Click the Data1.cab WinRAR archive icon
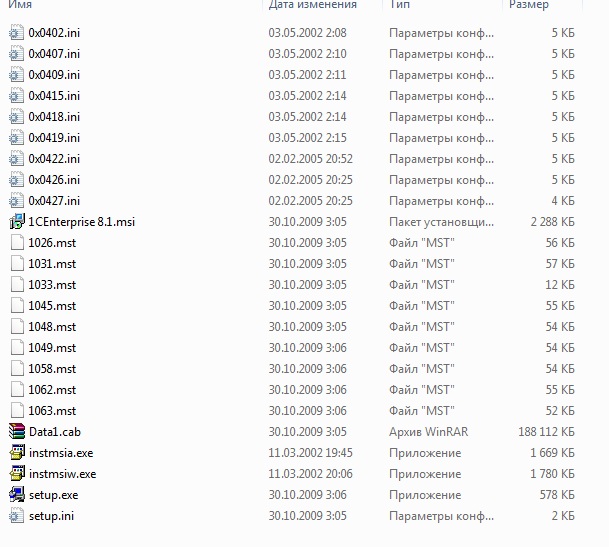 [x=17, y=431]
